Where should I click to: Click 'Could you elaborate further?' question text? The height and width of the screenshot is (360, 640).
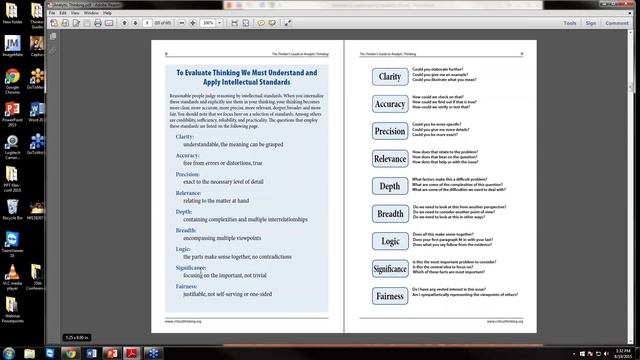coord(438,69)
